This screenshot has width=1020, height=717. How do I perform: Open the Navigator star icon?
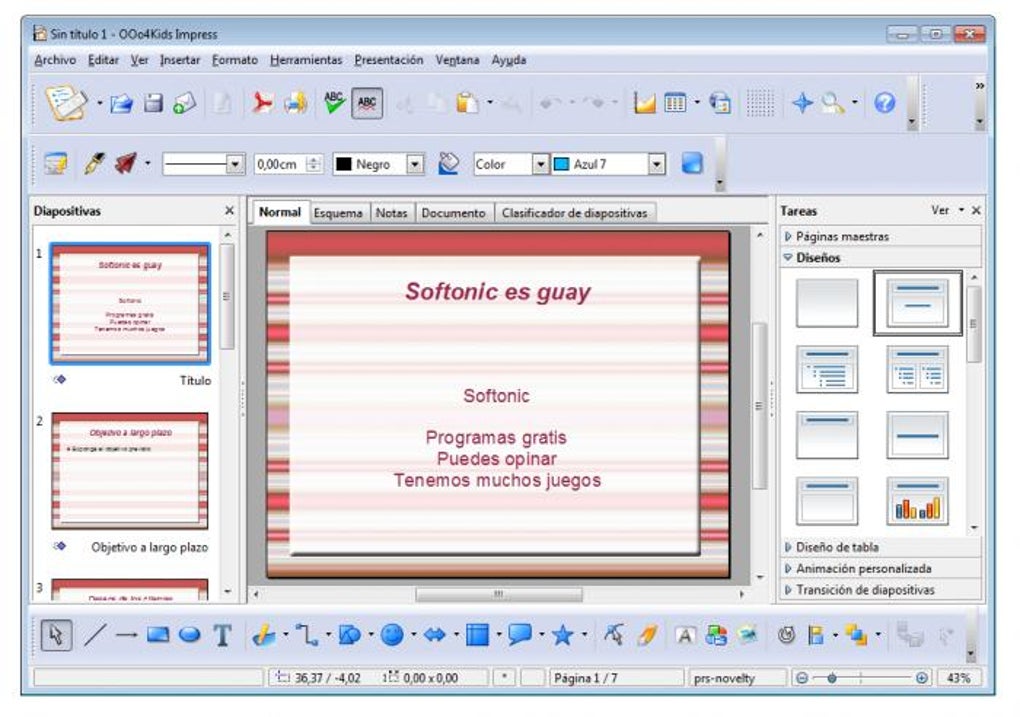pyautogui.click(x=802, y=103)
